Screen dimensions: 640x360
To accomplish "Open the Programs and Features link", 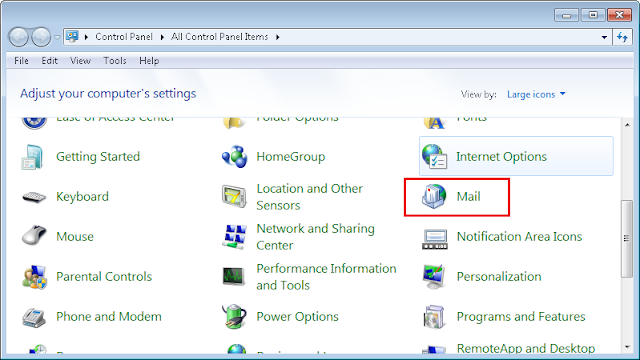I will tap(521, 317).
